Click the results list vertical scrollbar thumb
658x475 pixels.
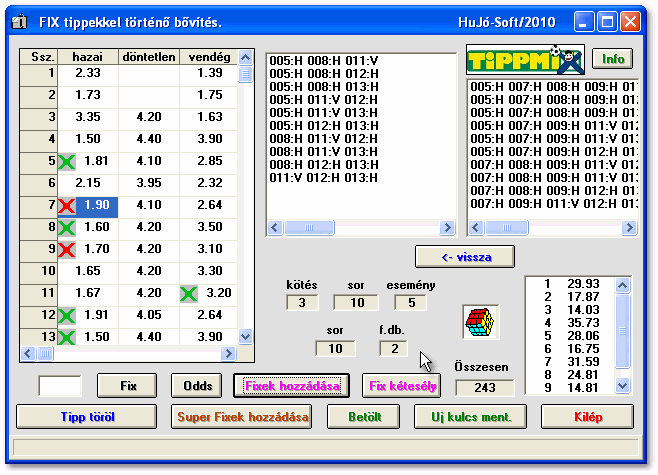click(x=622, y=331)
